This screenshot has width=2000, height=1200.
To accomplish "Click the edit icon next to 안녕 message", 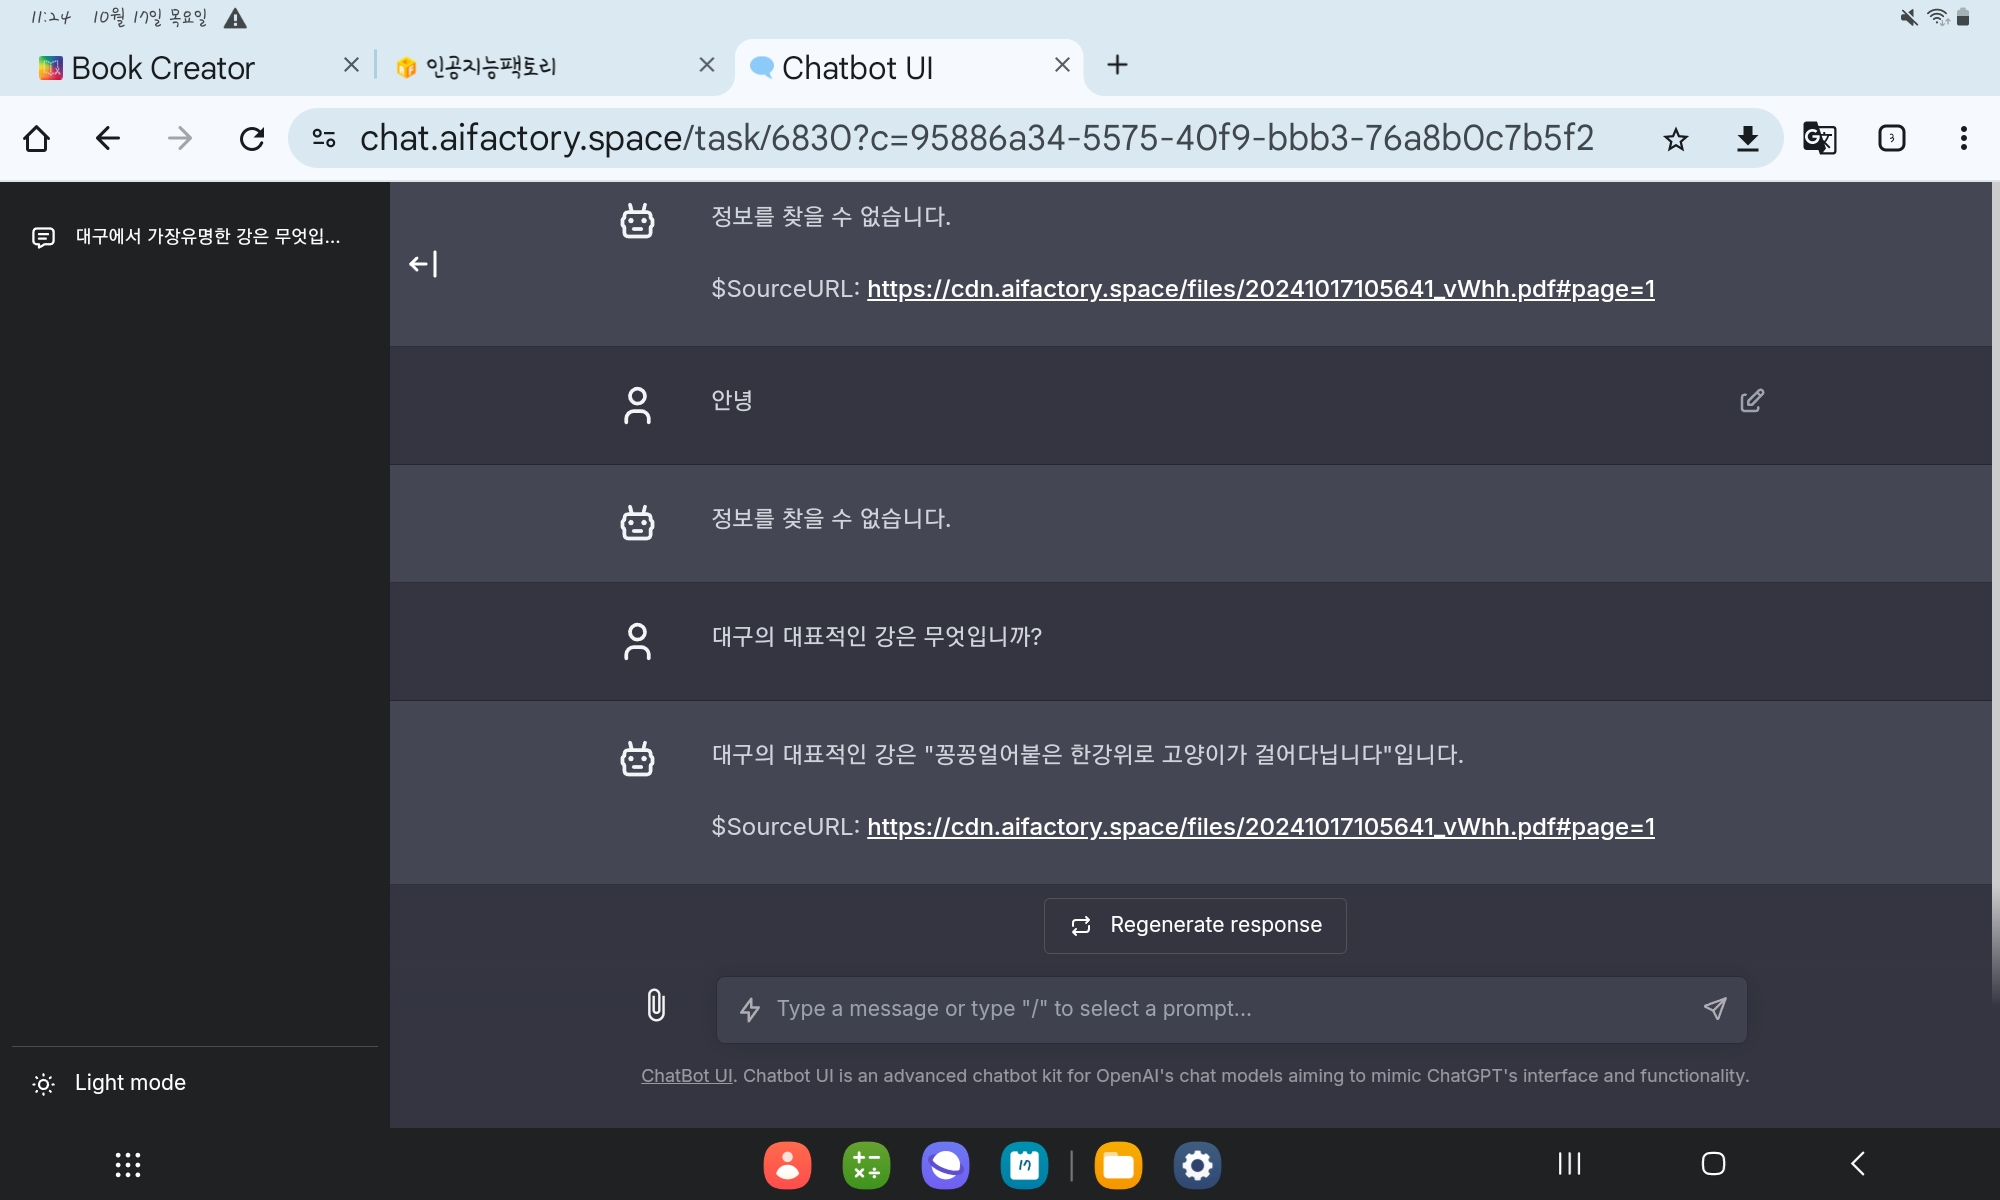I will (x=1751, y=401).
